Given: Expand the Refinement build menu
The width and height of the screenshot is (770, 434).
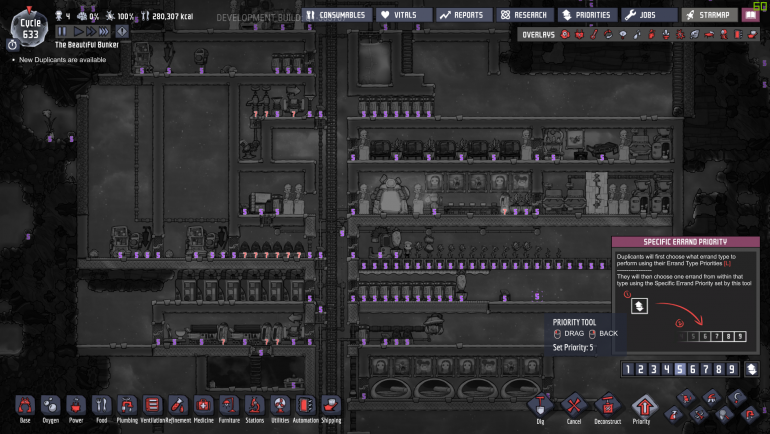Looking at the screenshot, I should [x=178, y=409].
